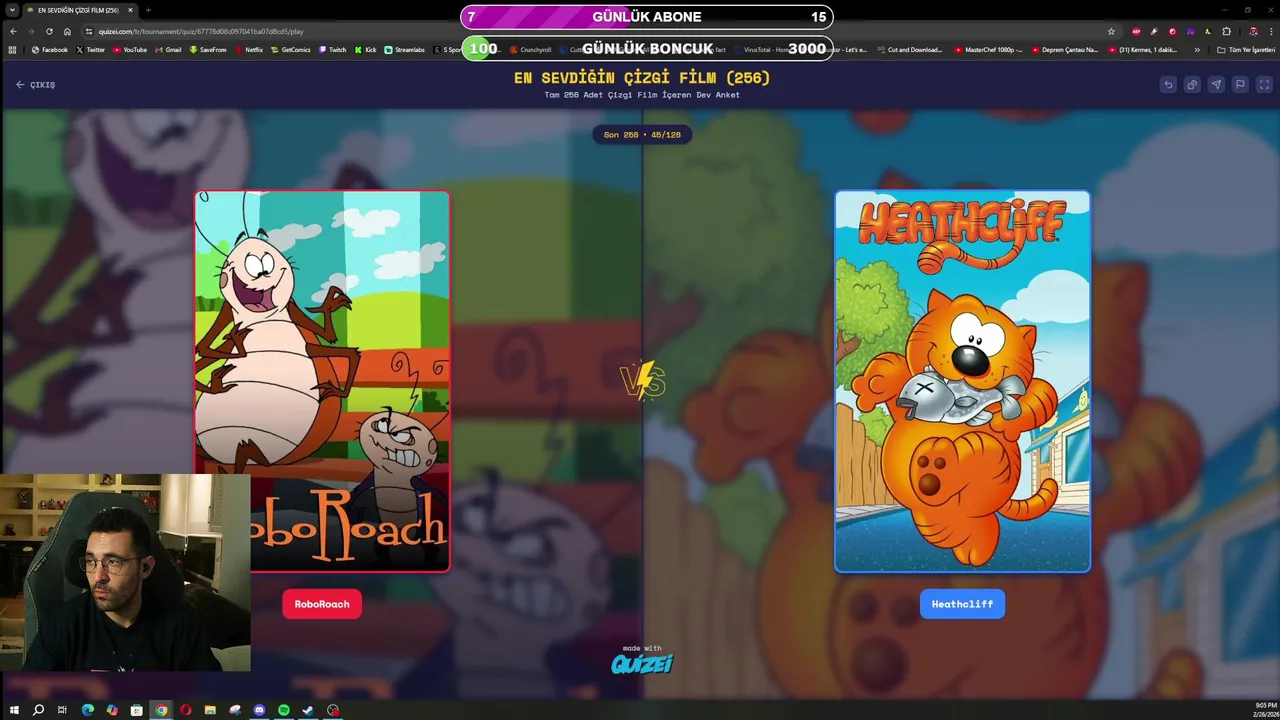Open the Kick bookmark

366,49
